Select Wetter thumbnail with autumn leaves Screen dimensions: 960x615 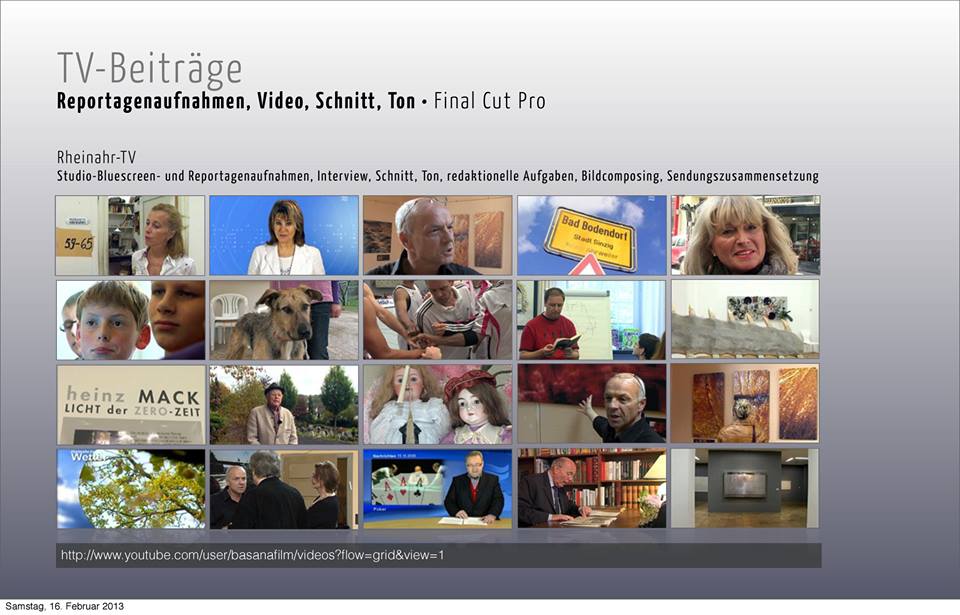131,489
